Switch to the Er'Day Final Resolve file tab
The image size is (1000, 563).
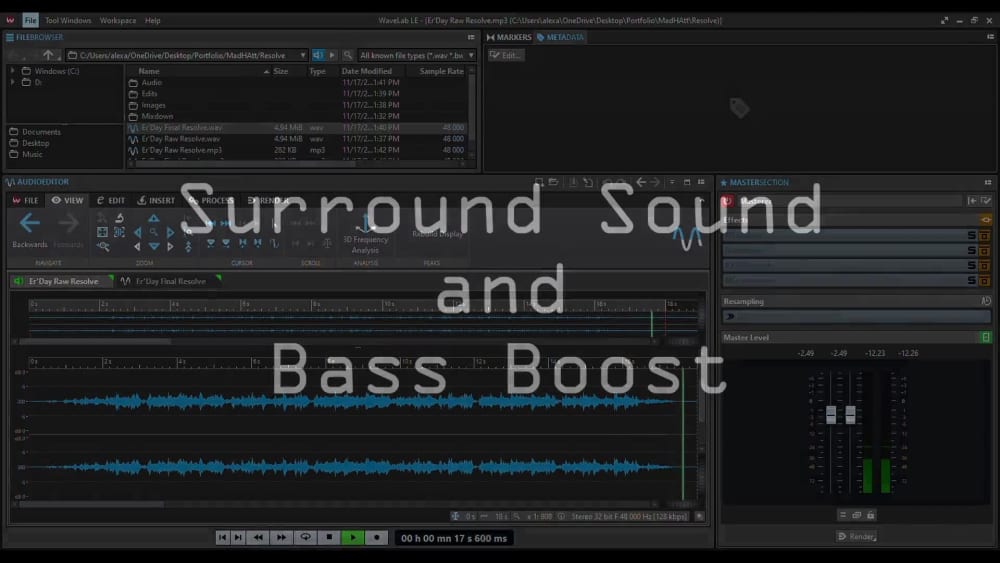click(170, 281)
